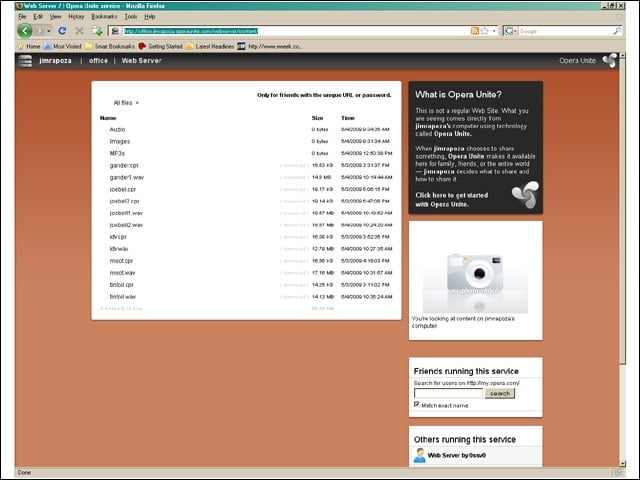Click the Name column header
Viewport: 640px width, 480px height.
pos(108,118)
